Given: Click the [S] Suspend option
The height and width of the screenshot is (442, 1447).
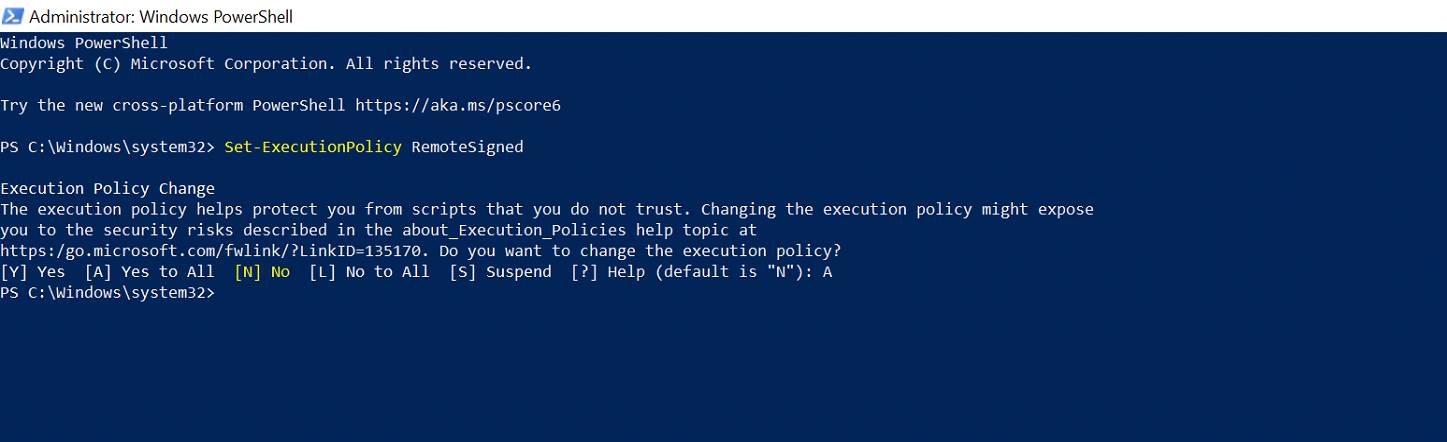Looking at the screenshot, I should (x=500, y=272).
